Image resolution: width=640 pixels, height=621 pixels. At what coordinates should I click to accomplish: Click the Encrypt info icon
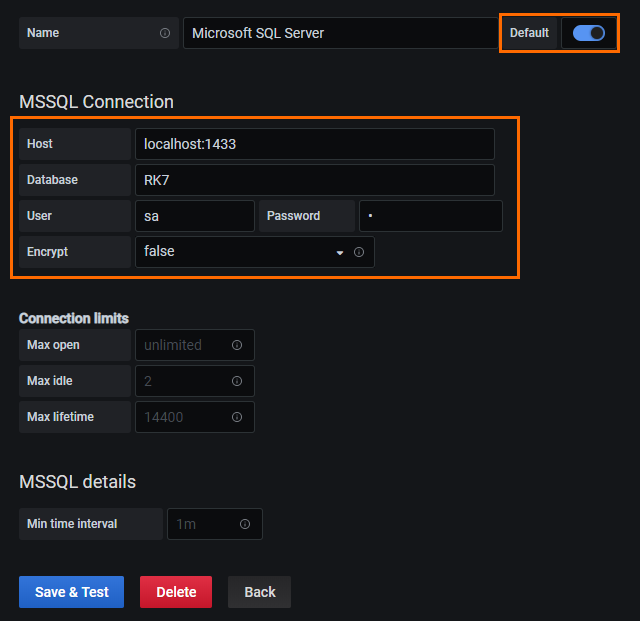359,252
